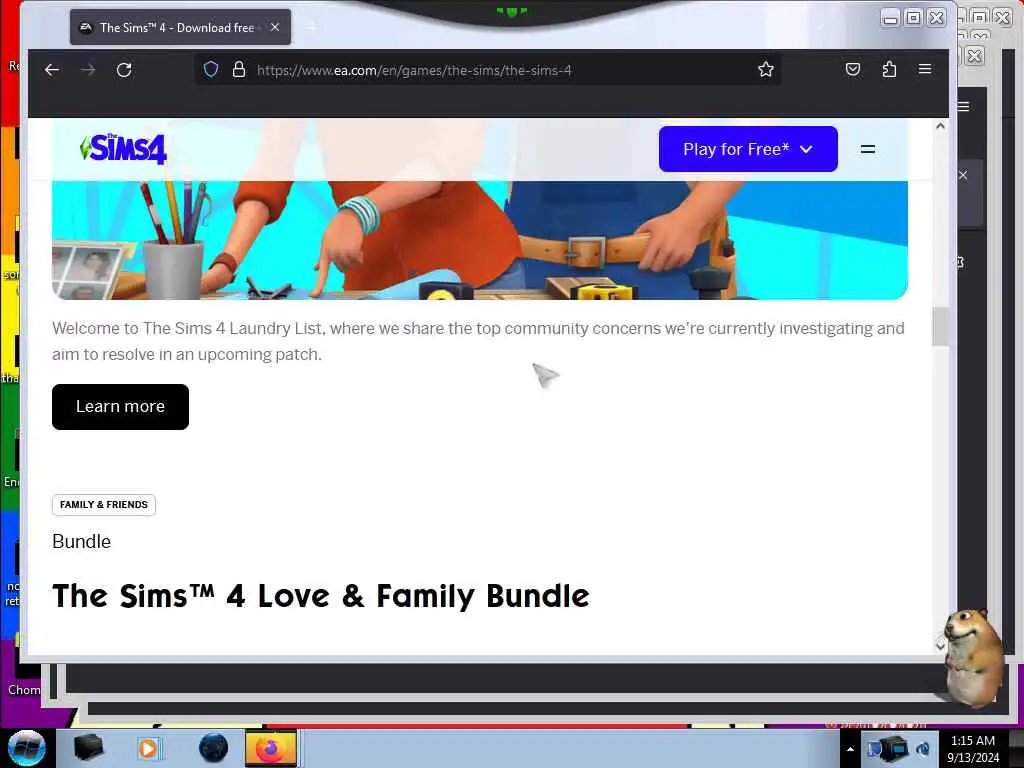
Task: Click the Family & Friends tag
Action: pos(104,505)
